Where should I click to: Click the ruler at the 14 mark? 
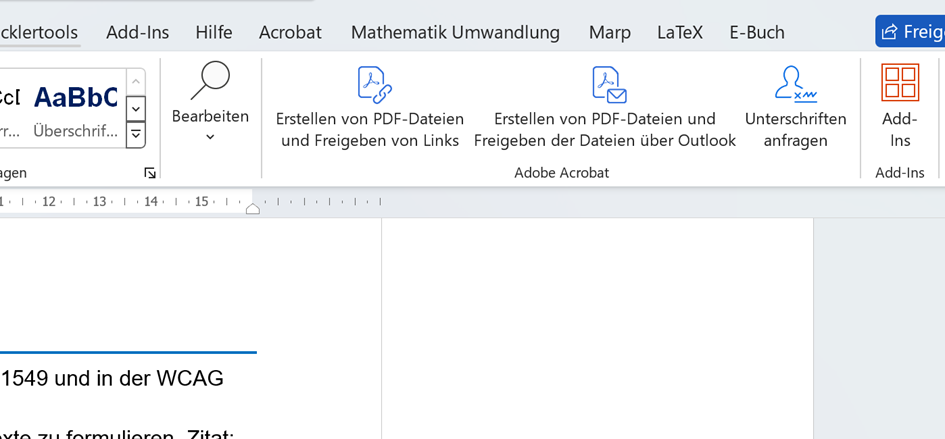[151, 201]
